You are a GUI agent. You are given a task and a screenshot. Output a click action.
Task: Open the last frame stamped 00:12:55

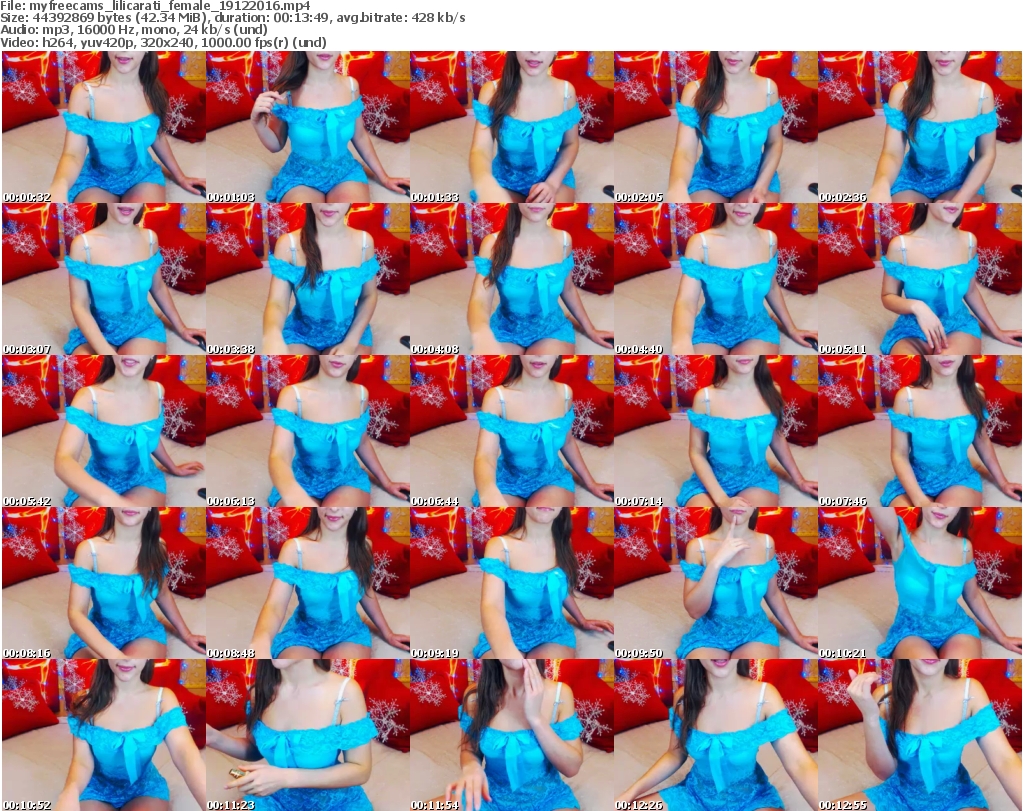[x=920, y=735]
